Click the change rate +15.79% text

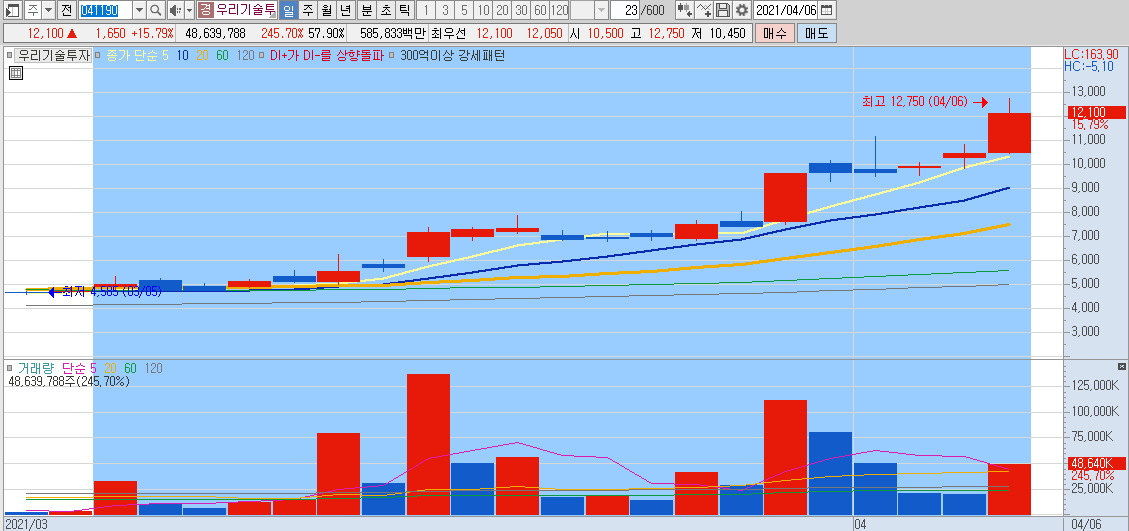pyautogui.click(x=152, y=33)
